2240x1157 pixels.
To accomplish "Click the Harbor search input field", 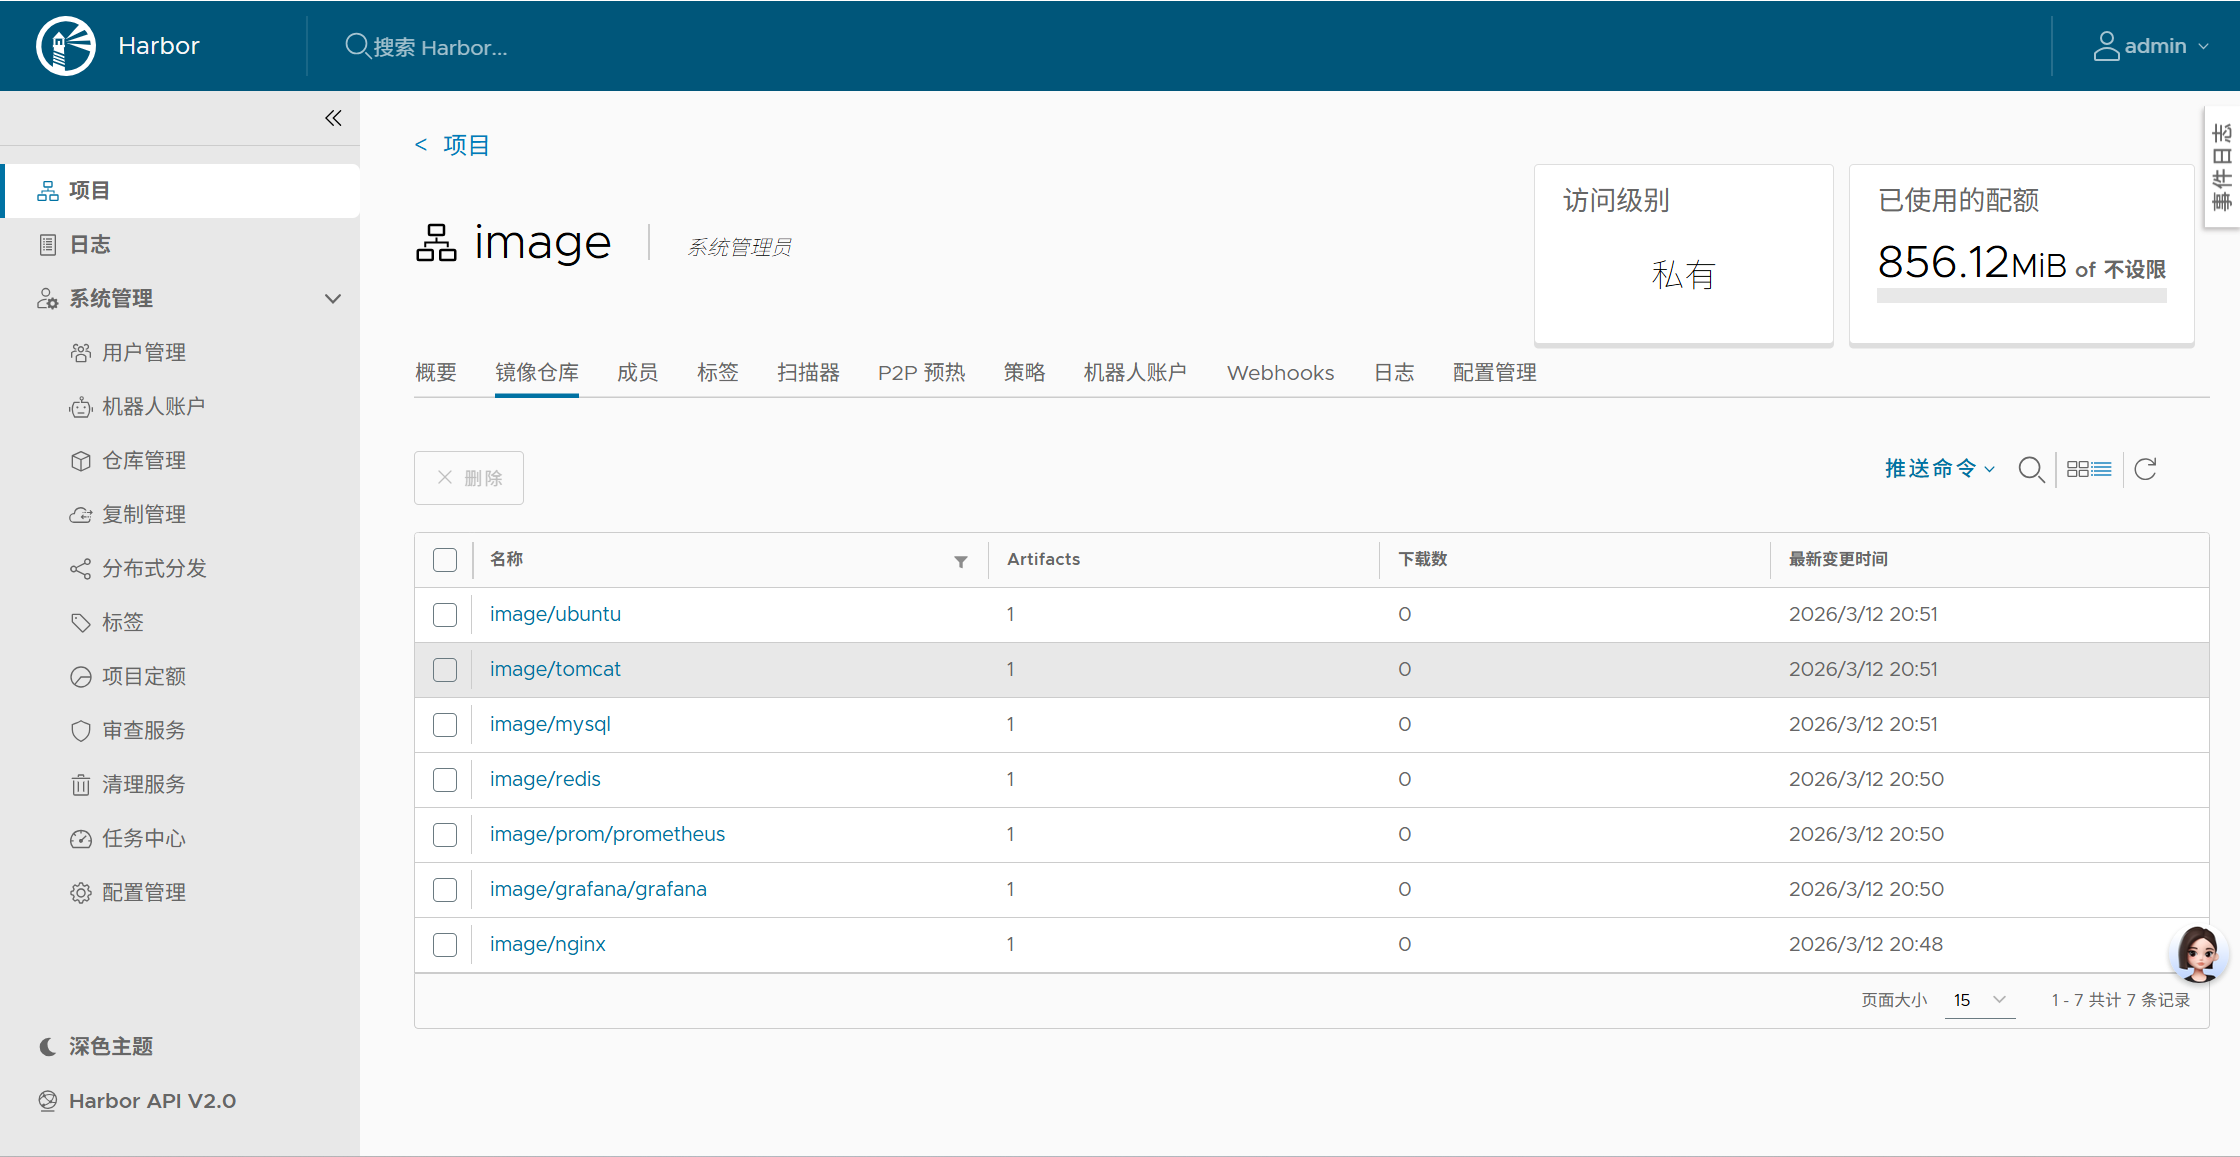I will point(440,47).
